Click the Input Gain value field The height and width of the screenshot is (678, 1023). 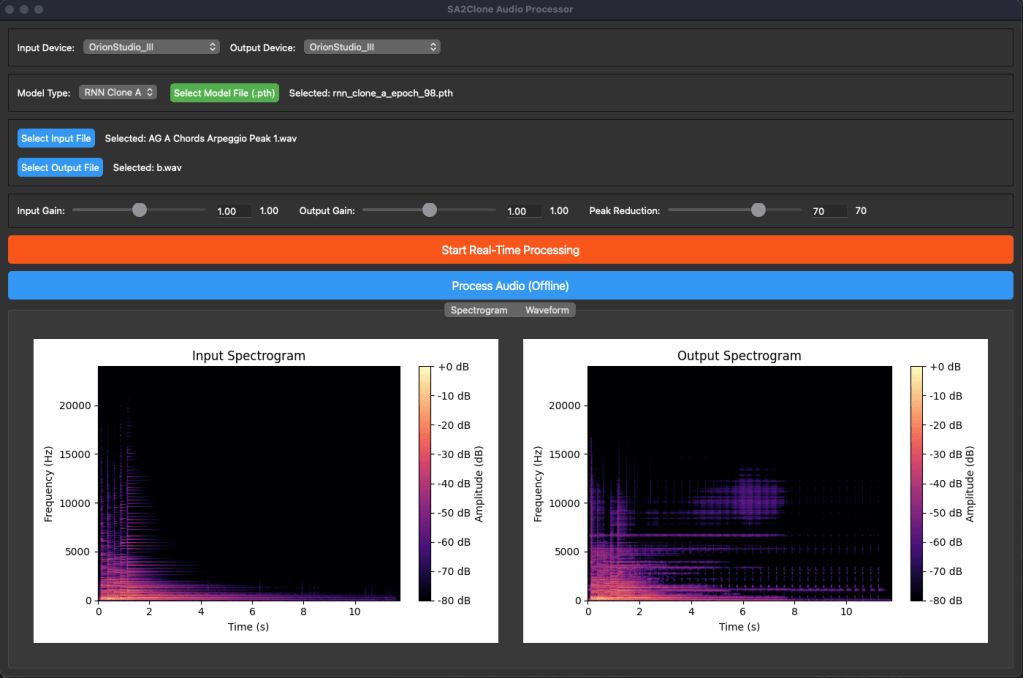(x=232, y=211)
